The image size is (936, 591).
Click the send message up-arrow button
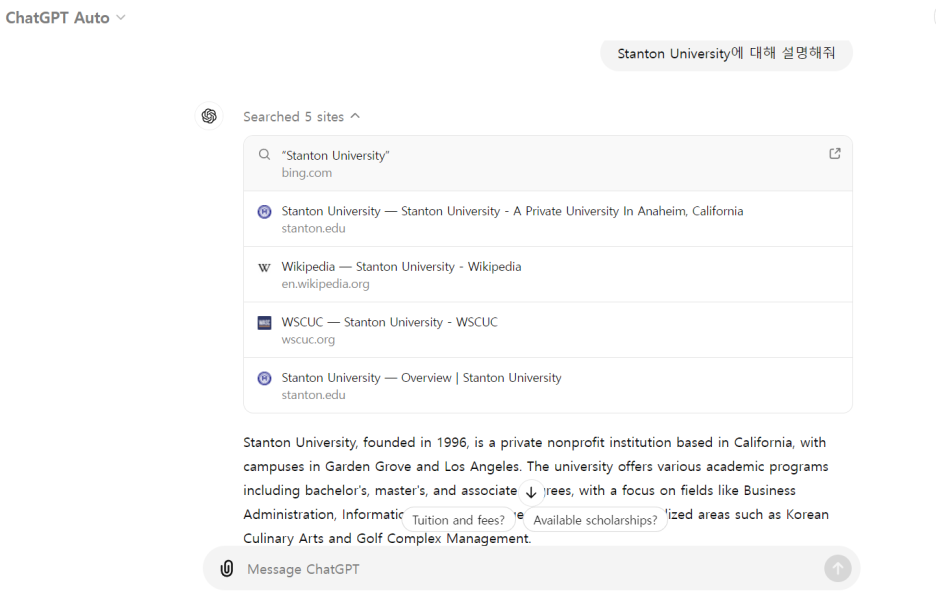[838, 568]
